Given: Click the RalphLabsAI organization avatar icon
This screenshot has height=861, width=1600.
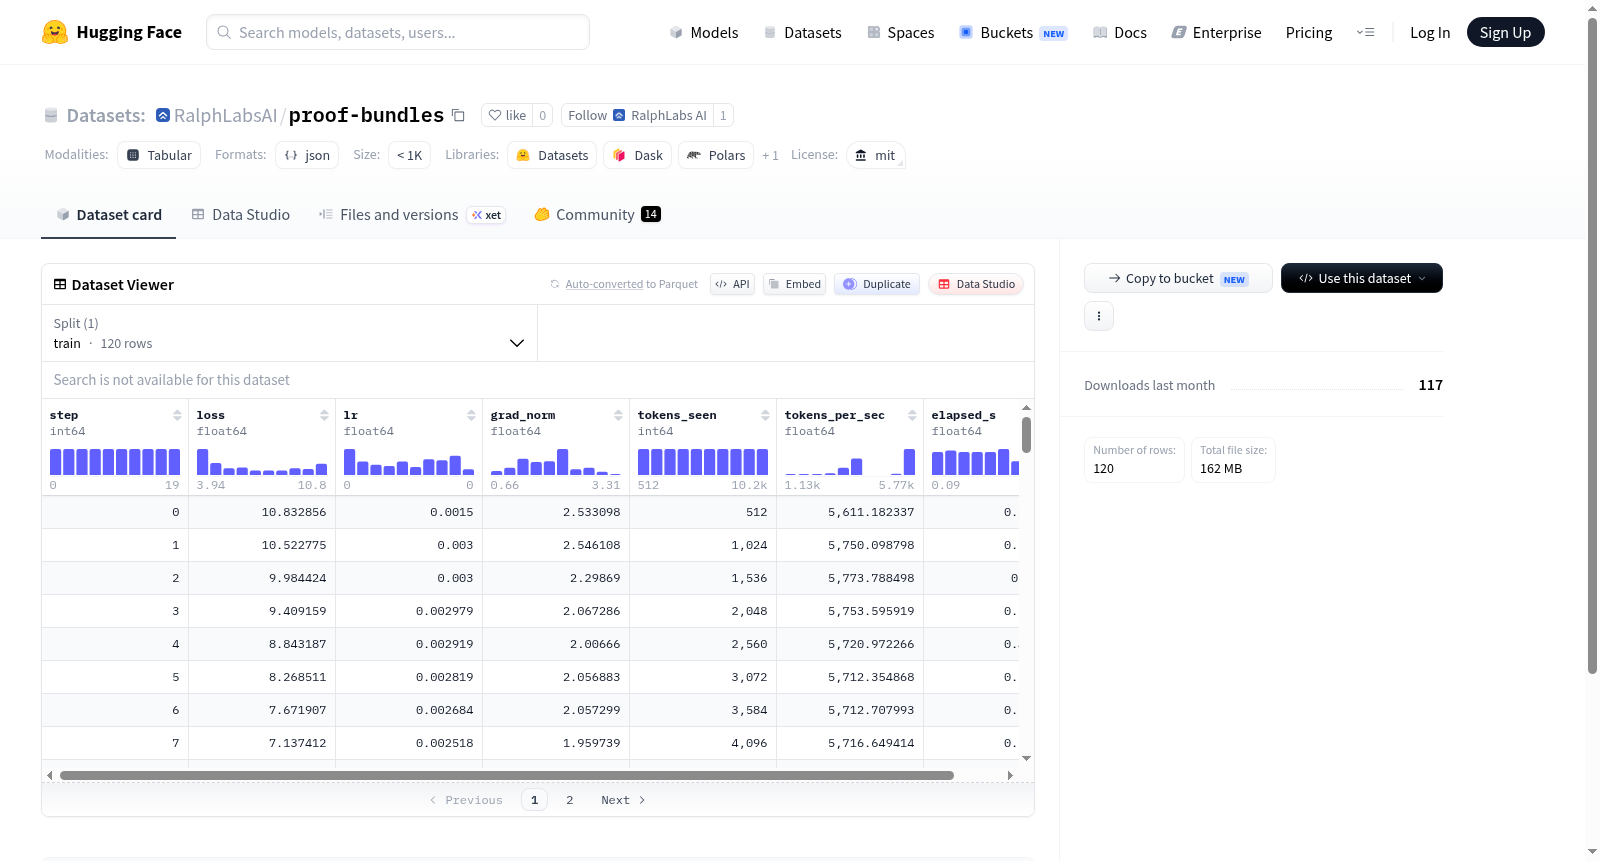Looking at the screenshot, I should point(163,115).
